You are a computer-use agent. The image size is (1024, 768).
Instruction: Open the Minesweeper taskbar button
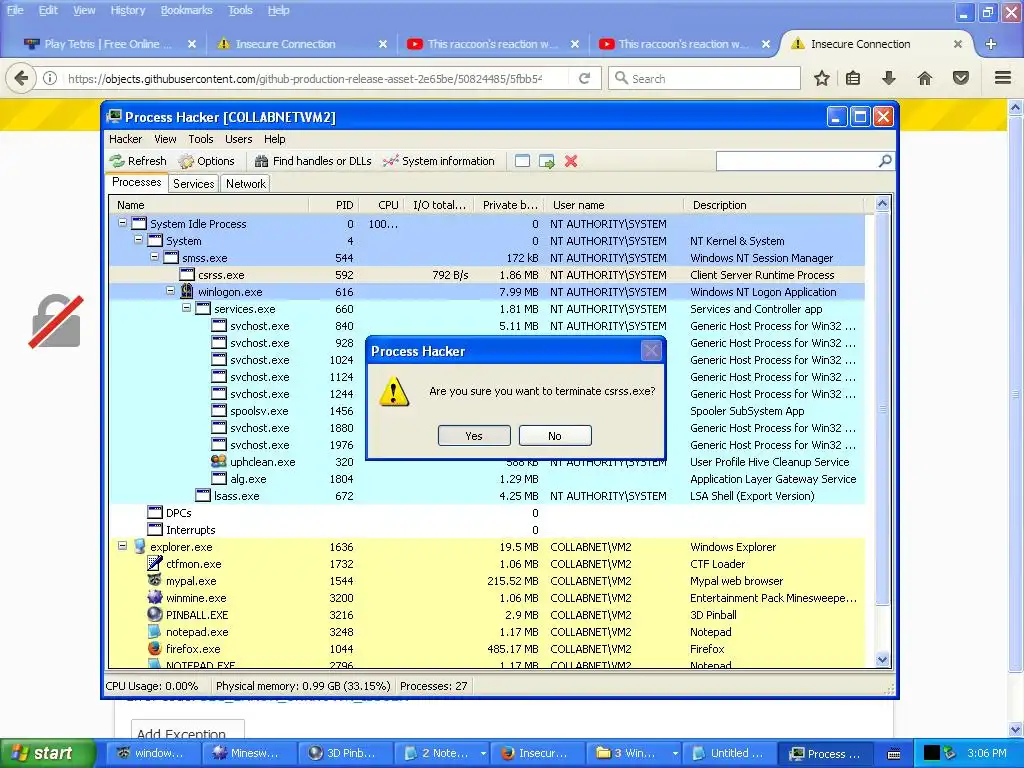click(x=249, y=753)
